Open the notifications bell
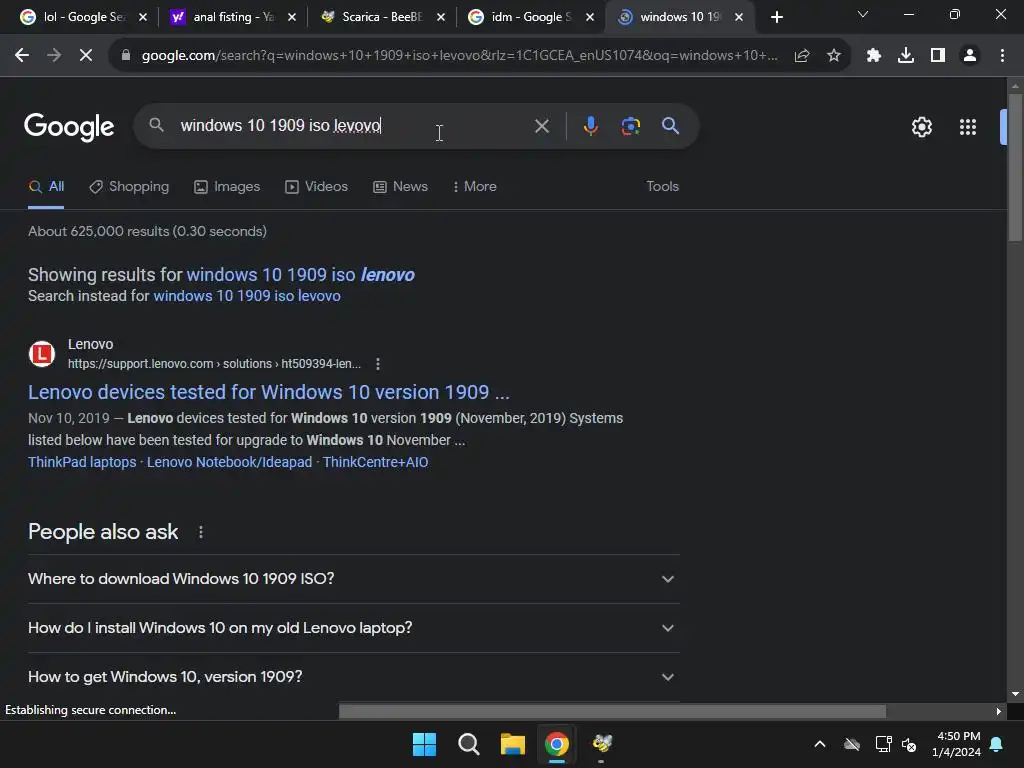Viewport: 1024px width, 768px height. click(x=997, y=744)
